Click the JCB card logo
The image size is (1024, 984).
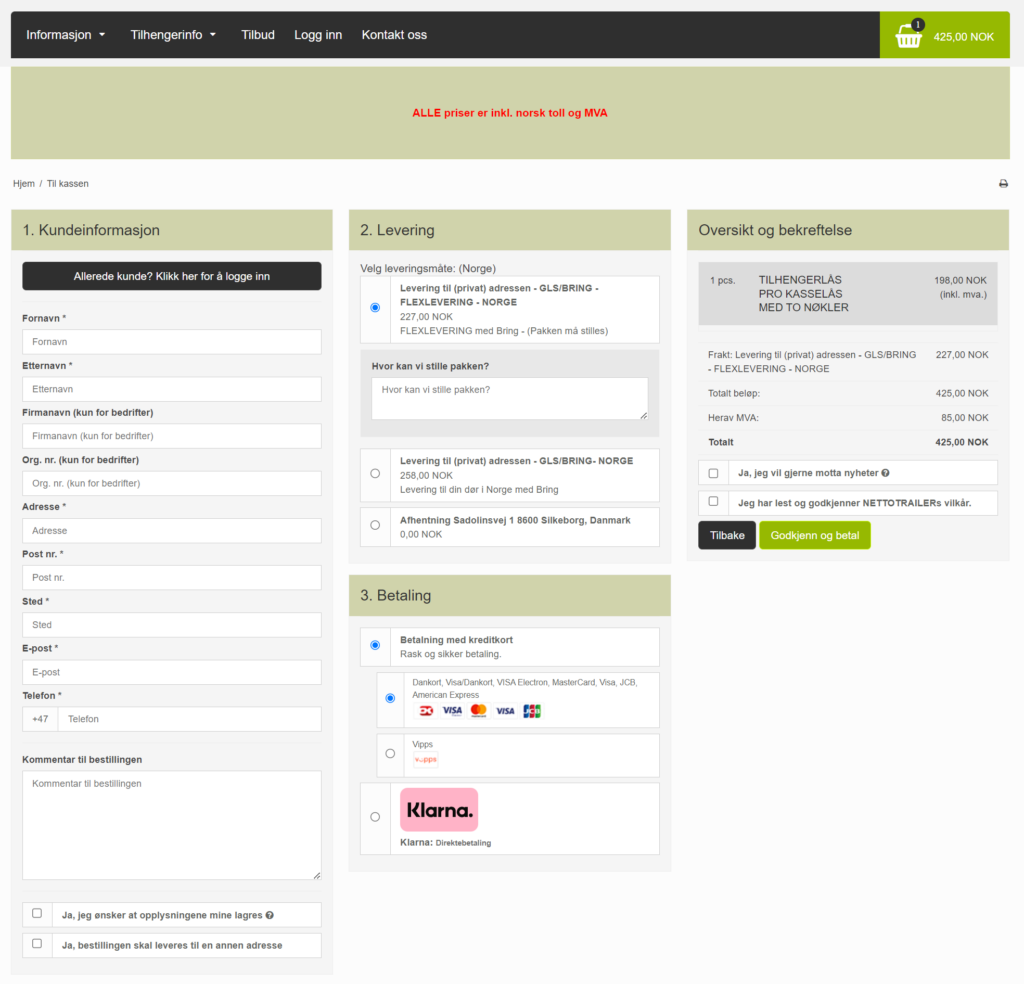point(531,711)
